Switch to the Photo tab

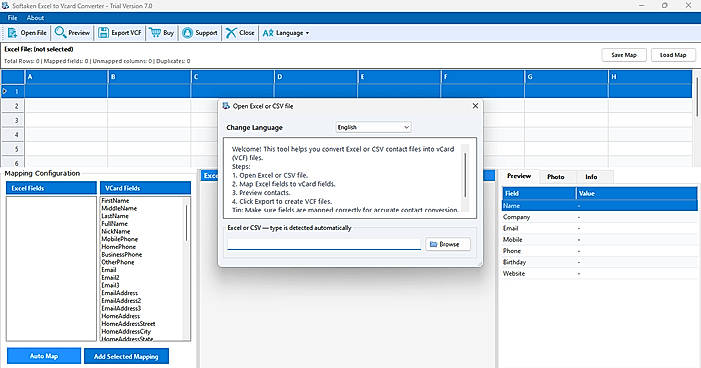point(556,177)
